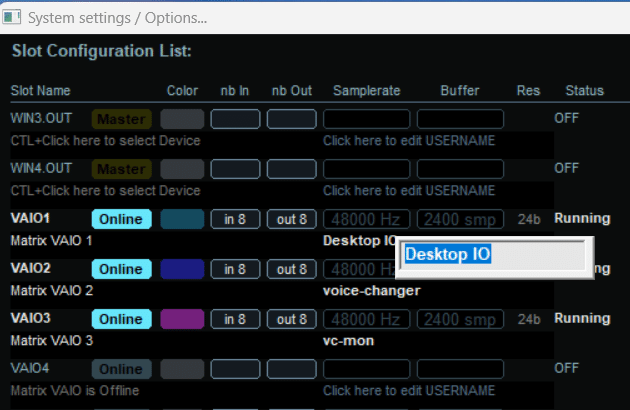Click the Running status of VAIO1
630x410 pixels.
(x=582, y=218)
